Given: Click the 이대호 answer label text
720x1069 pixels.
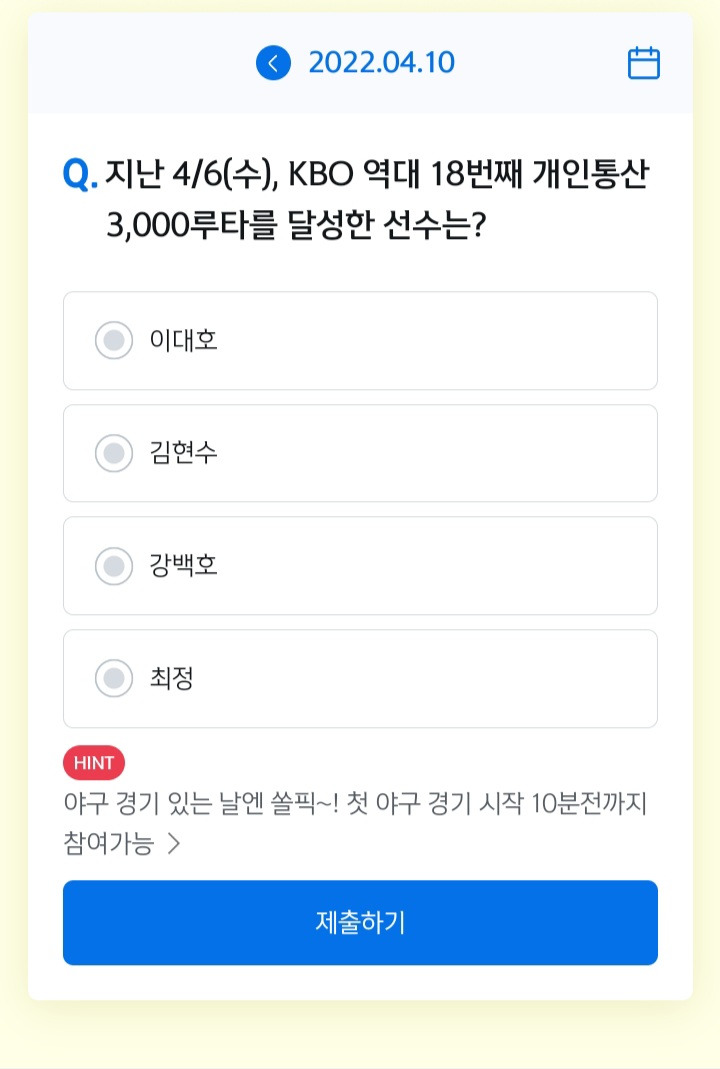Looking at the screenshot, I should click(x=183, y=340).
